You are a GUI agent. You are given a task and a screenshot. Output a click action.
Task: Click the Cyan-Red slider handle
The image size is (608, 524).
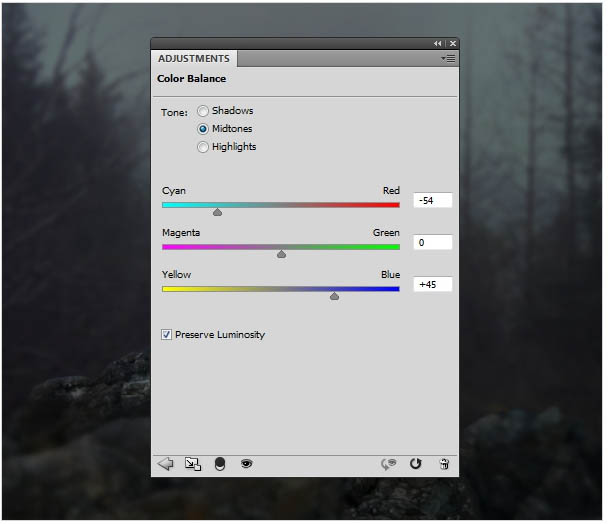coord(218,212)
